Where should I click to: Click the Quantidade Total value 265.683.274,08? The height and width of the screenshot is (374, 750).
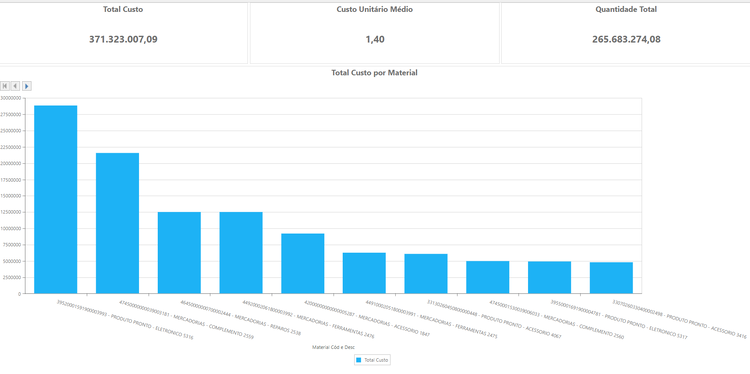click(x=626, y=39)
